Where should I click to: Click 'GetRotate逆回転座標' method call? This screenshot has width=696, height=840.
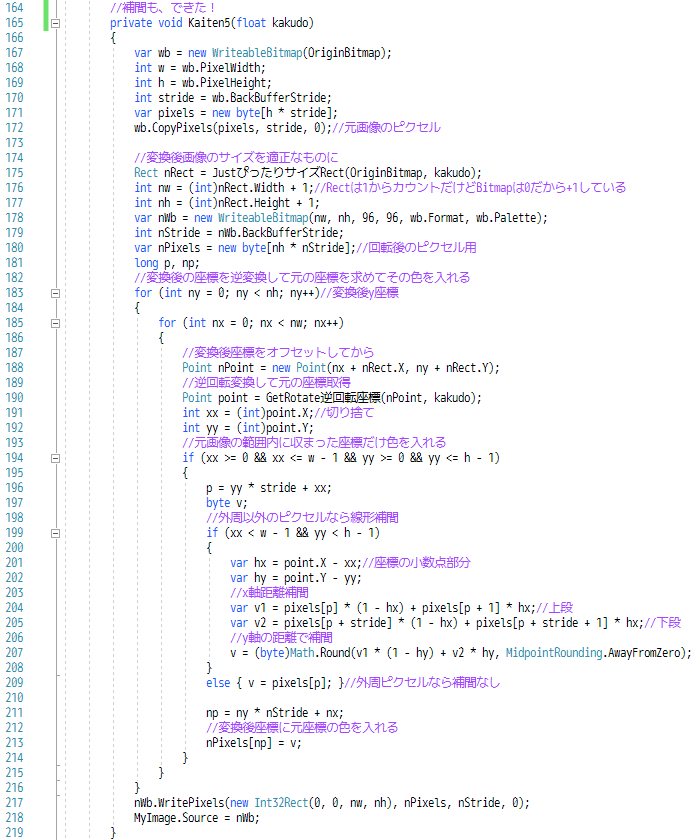324,398
